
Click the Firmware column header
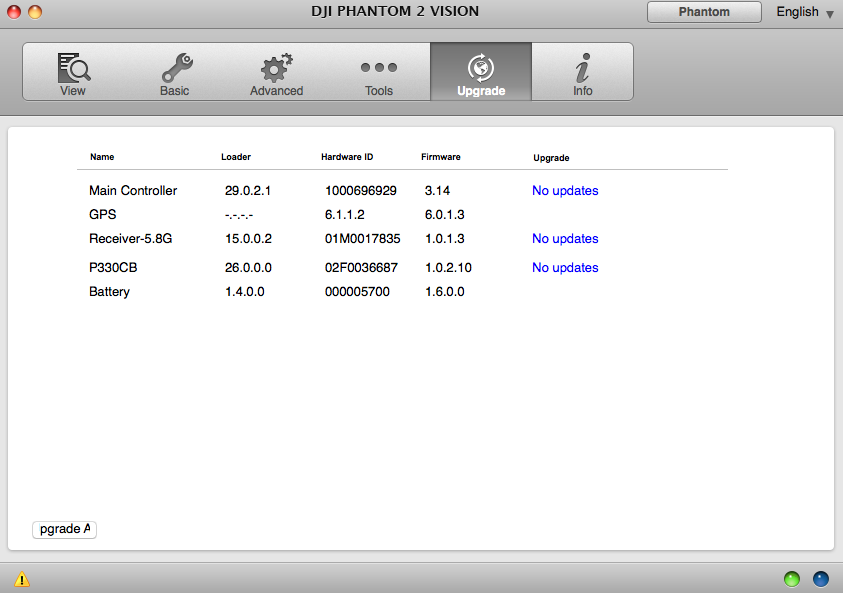click(x=441, y=157)
